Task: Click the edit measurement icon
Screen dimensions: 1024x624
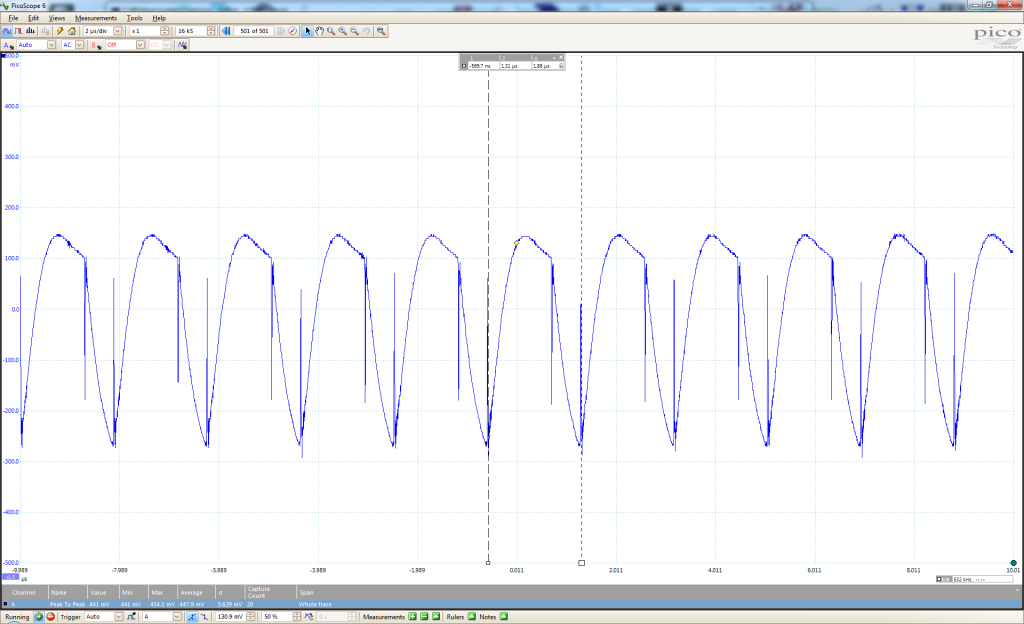Action: 436,617
